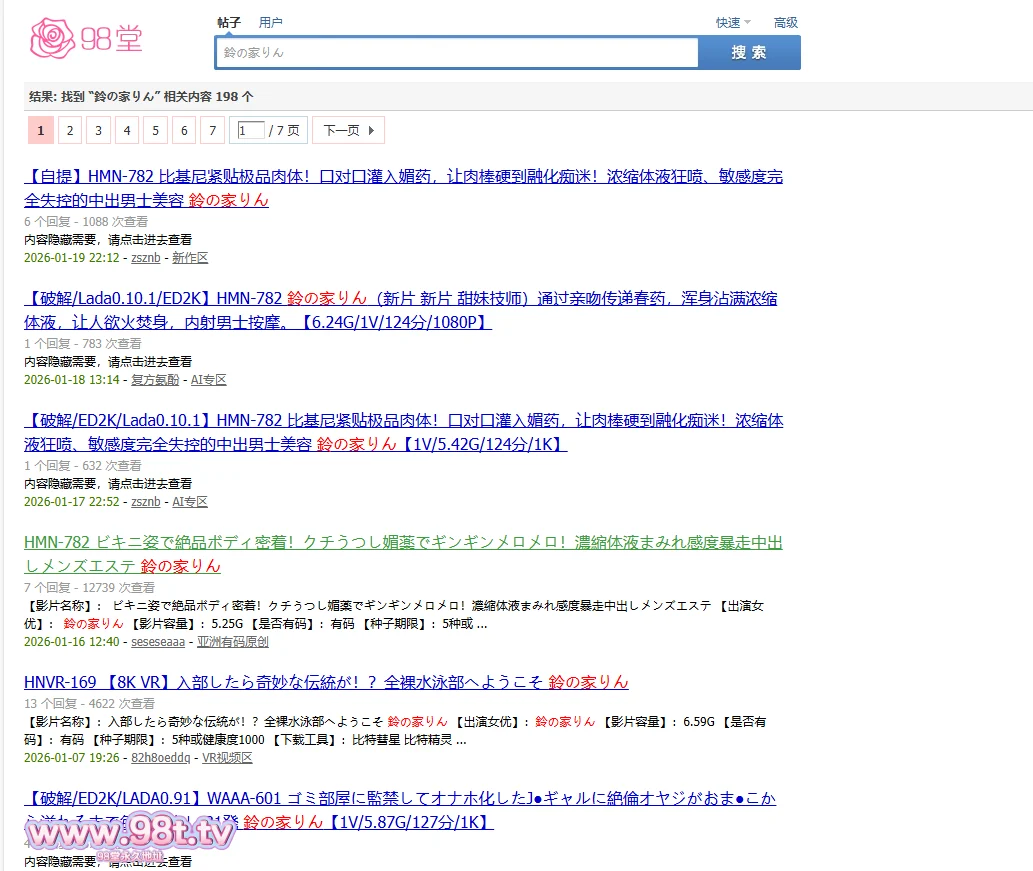Open the 新作区 forum section link

click(x=190, y=258)
